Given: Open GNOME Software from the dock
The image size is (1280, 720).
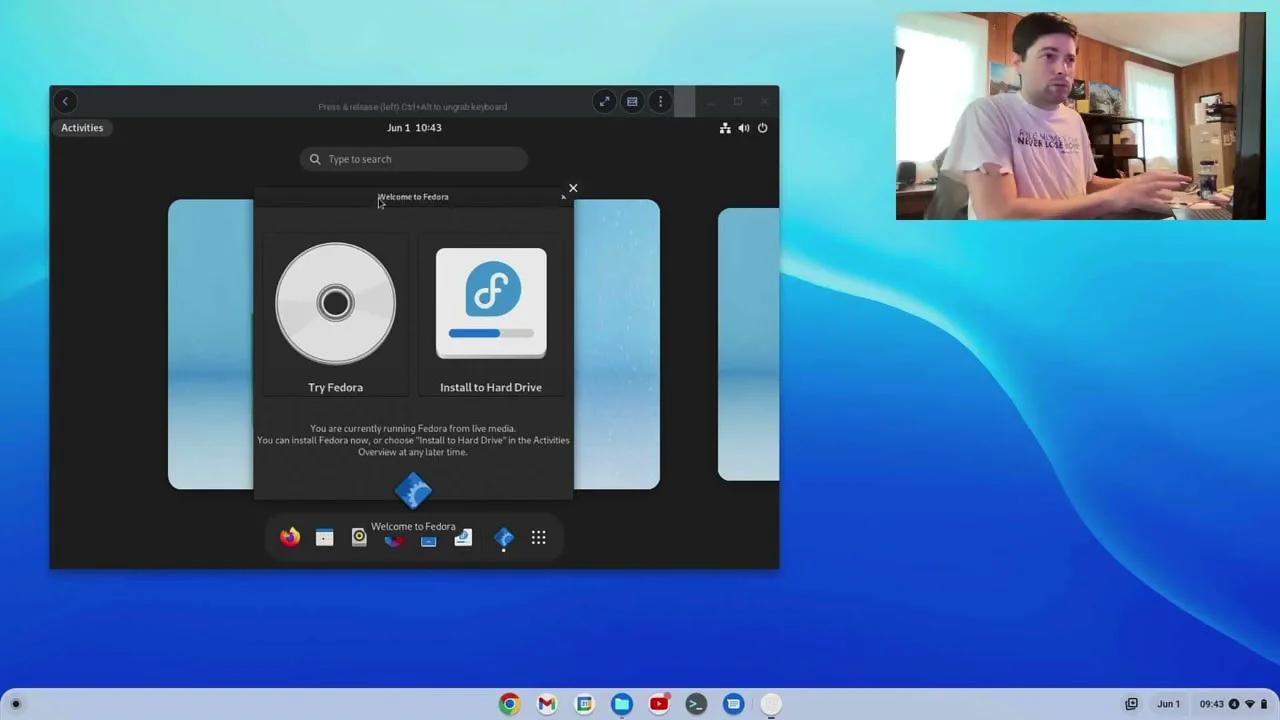Looking at the screenshot, I should [x=393, y=539].
